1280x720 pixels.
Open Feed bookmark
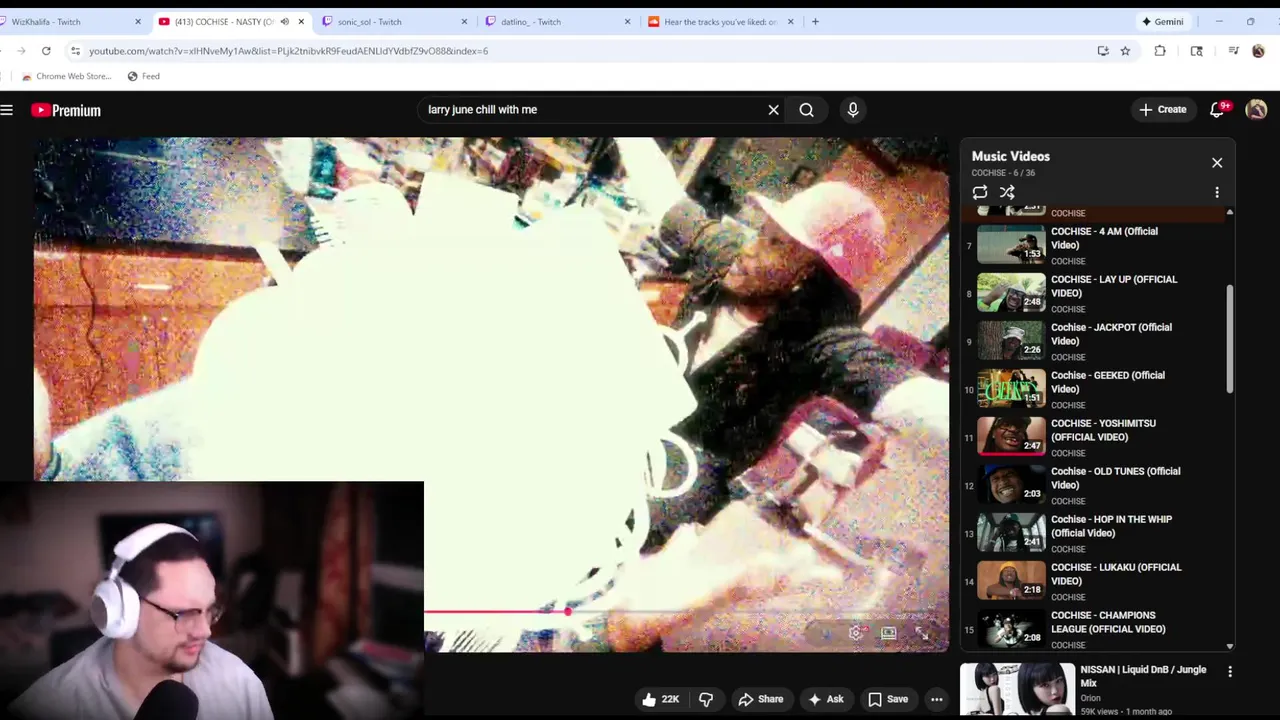143,76
